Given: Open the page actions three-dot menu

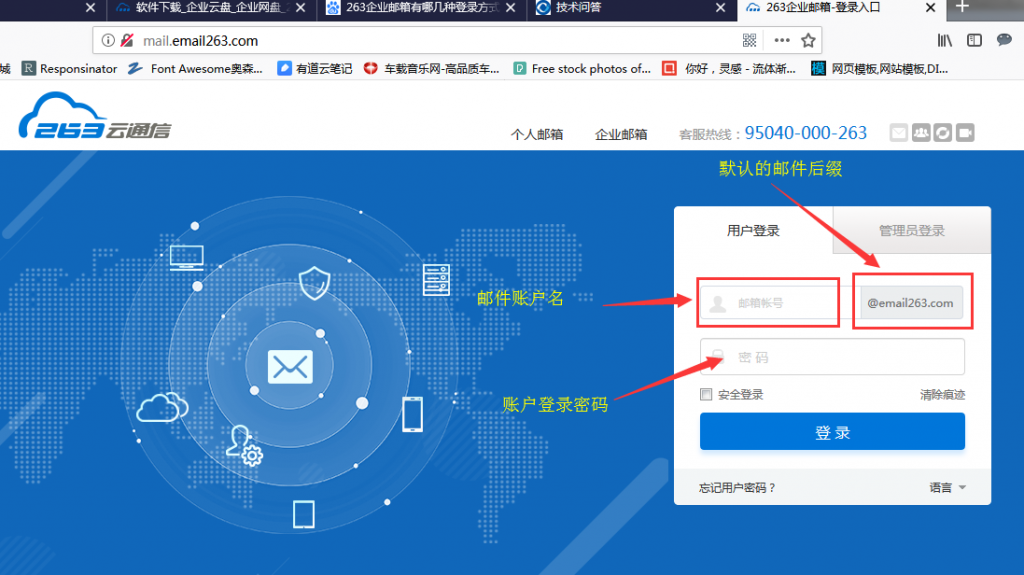Looking at the screenshot, I should click(x=781, y=41).
